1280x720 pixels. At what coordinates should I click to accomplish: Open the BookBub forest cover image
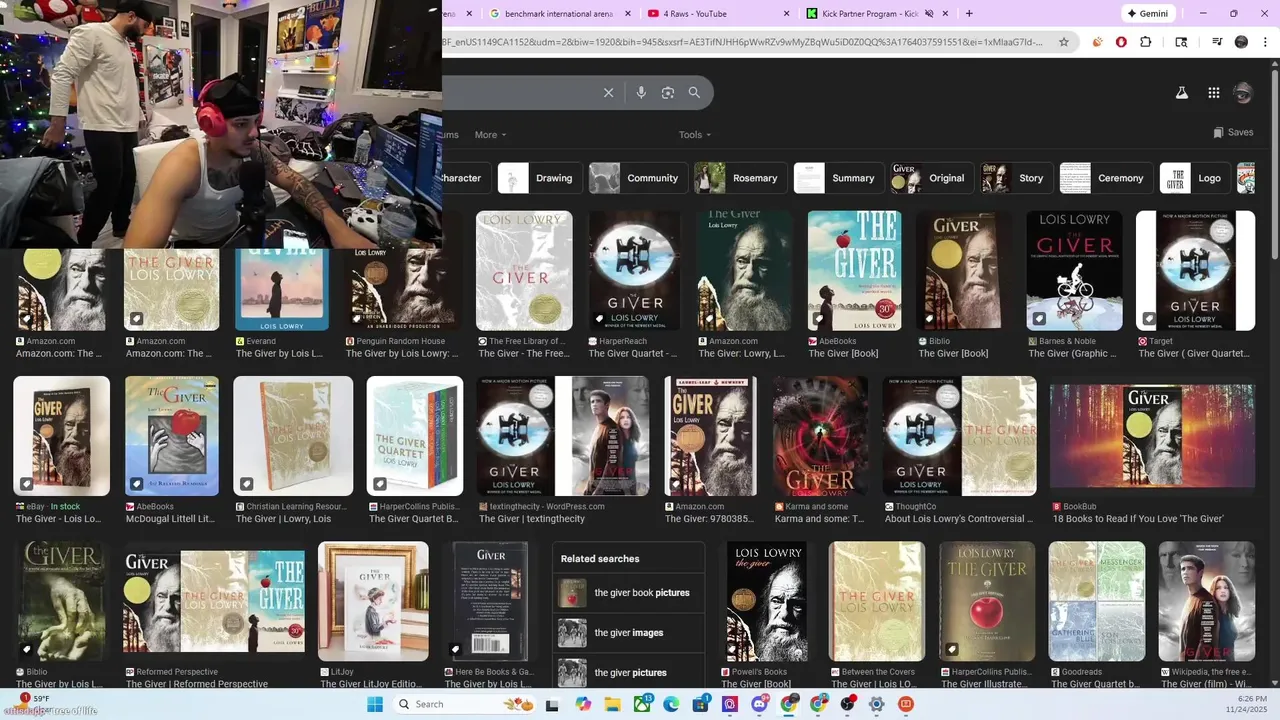tap(1152, 436)
